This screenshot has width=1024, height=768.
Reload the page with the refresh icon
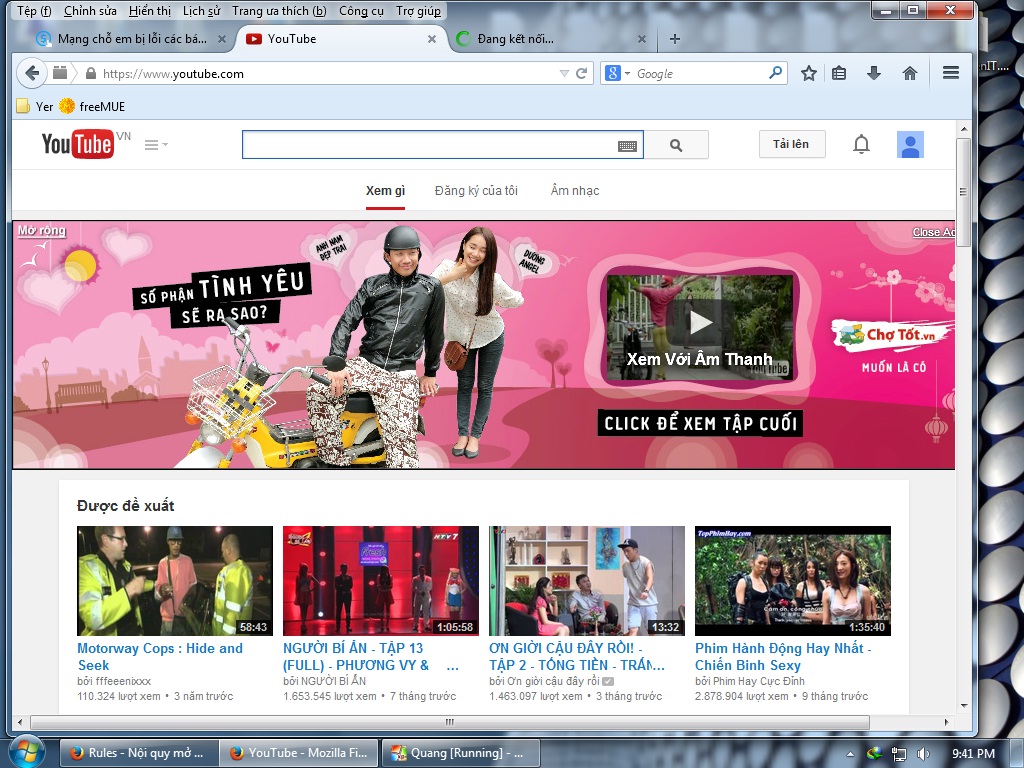point(581,73)
